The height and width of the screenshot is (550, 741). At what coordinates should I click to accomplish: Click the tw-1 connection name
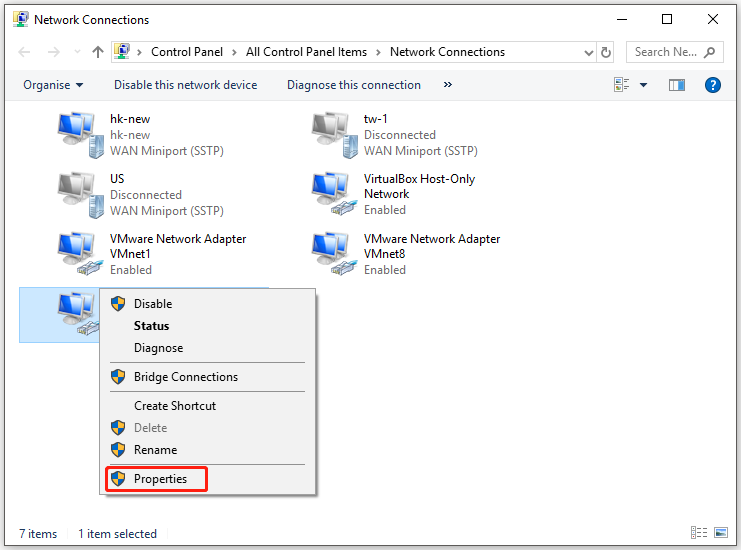click(x=375, y=119)
